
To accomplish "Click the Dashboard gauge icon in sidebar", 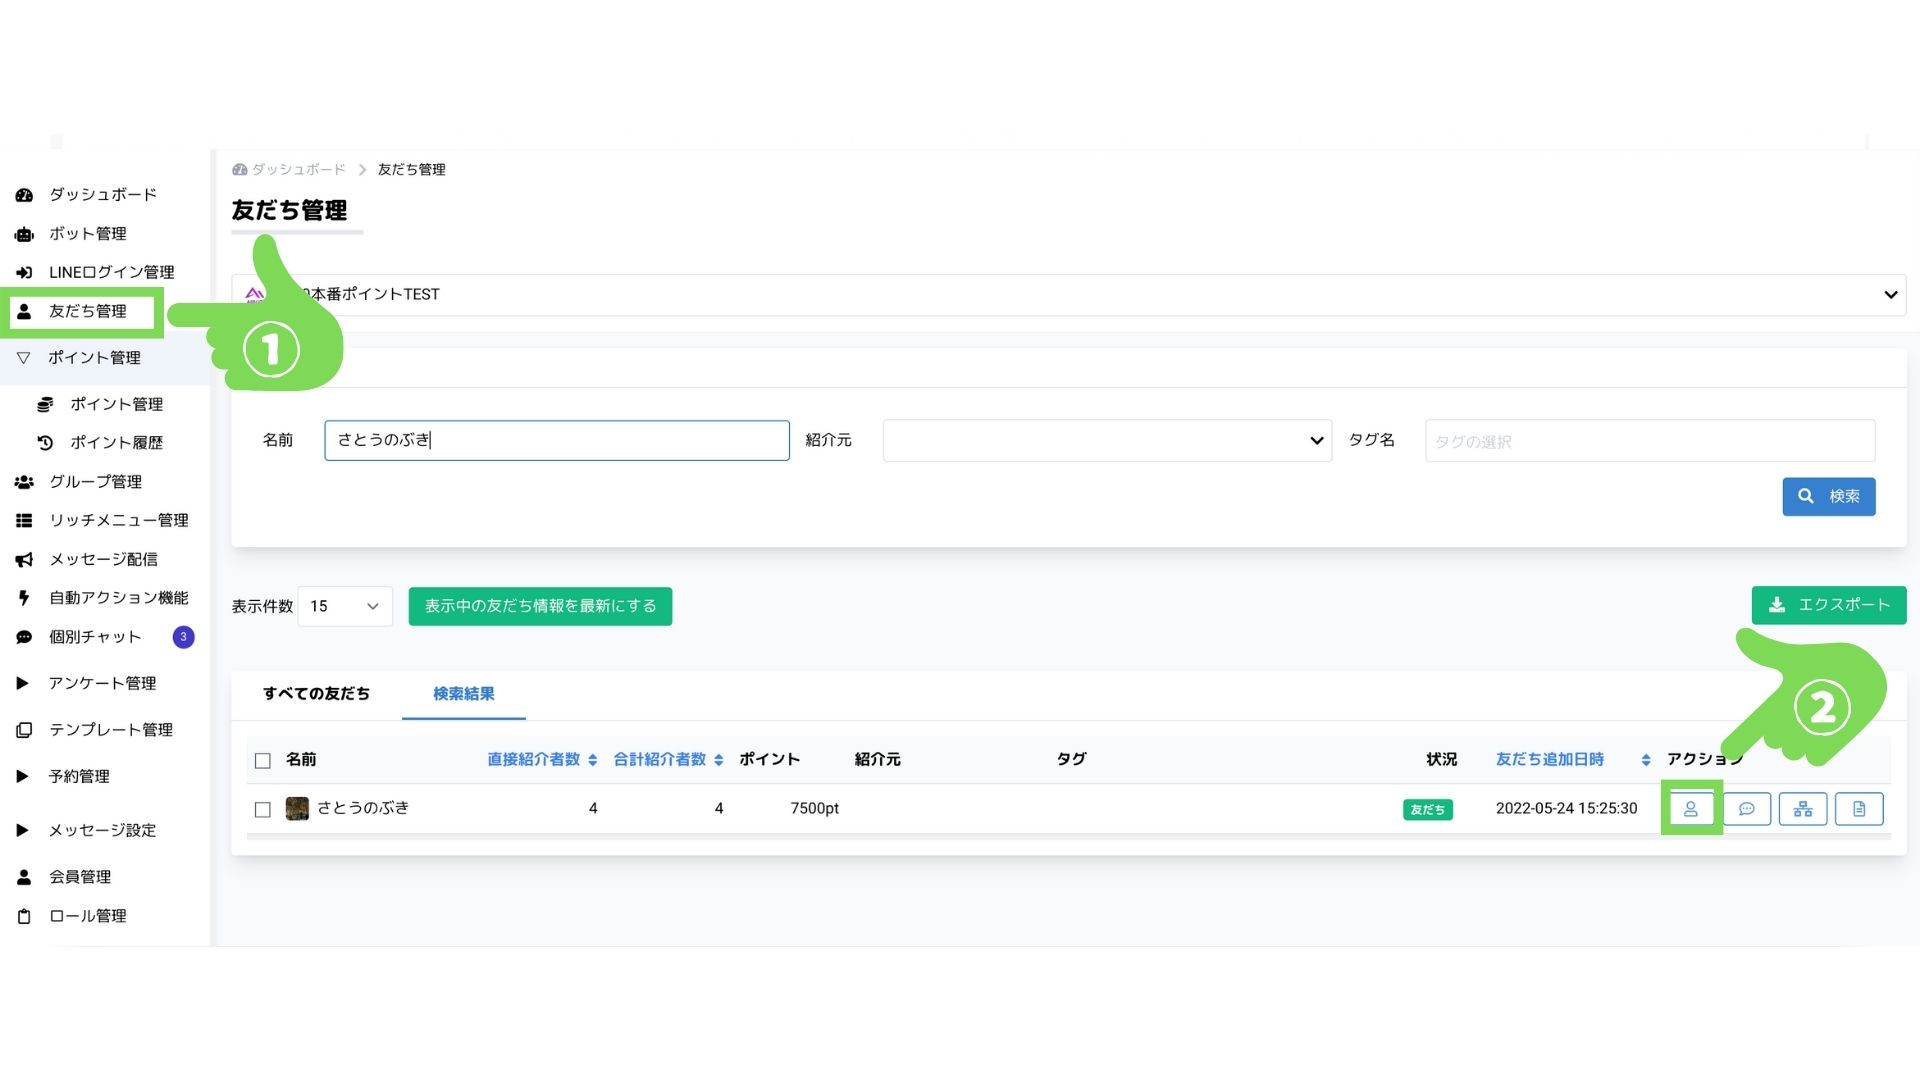I will pos(25,195).
